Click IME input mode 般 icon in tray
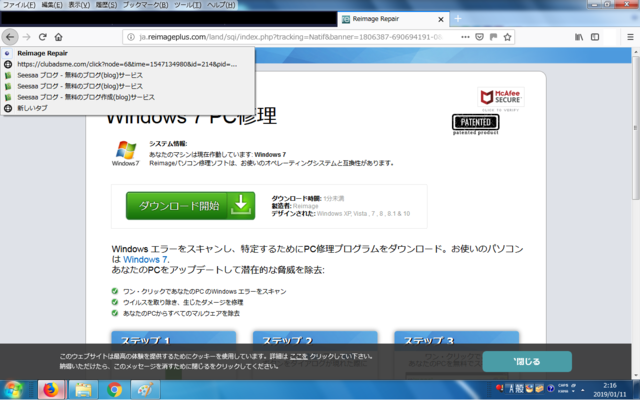Screen dimensions: 640x400 (519, 389)
